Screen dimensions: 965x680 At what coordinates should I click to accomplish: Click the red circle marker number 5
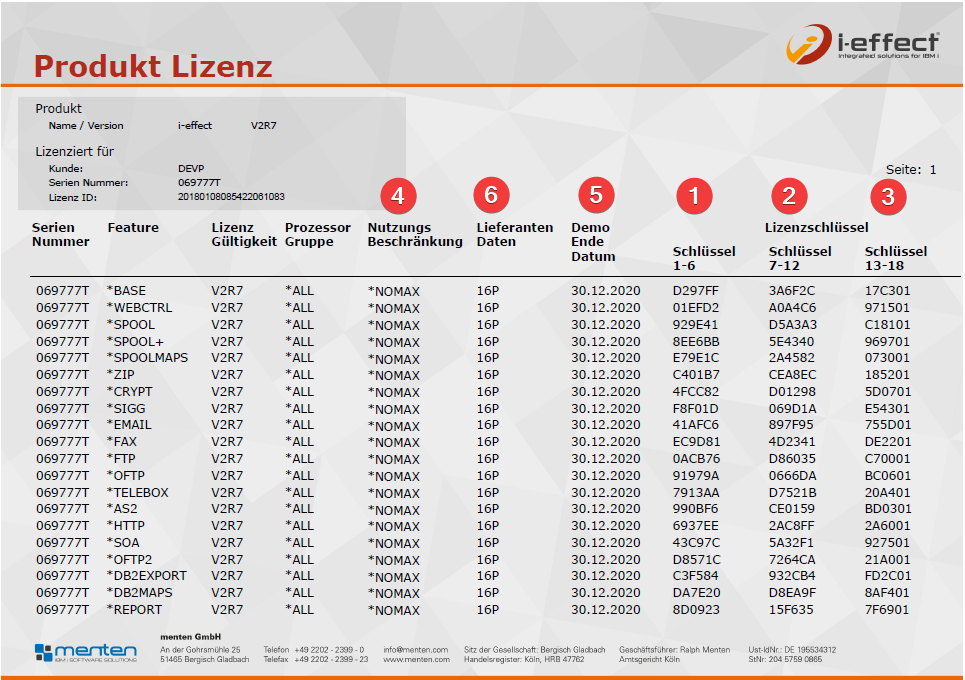[x=596, y=195]
